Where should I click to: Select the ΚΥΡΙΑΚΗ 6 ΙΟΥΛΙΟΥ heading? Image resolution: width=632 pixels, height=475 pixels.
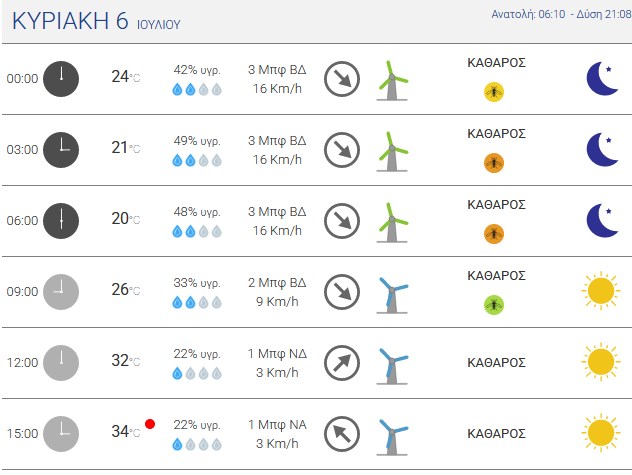tap(96, 21)
